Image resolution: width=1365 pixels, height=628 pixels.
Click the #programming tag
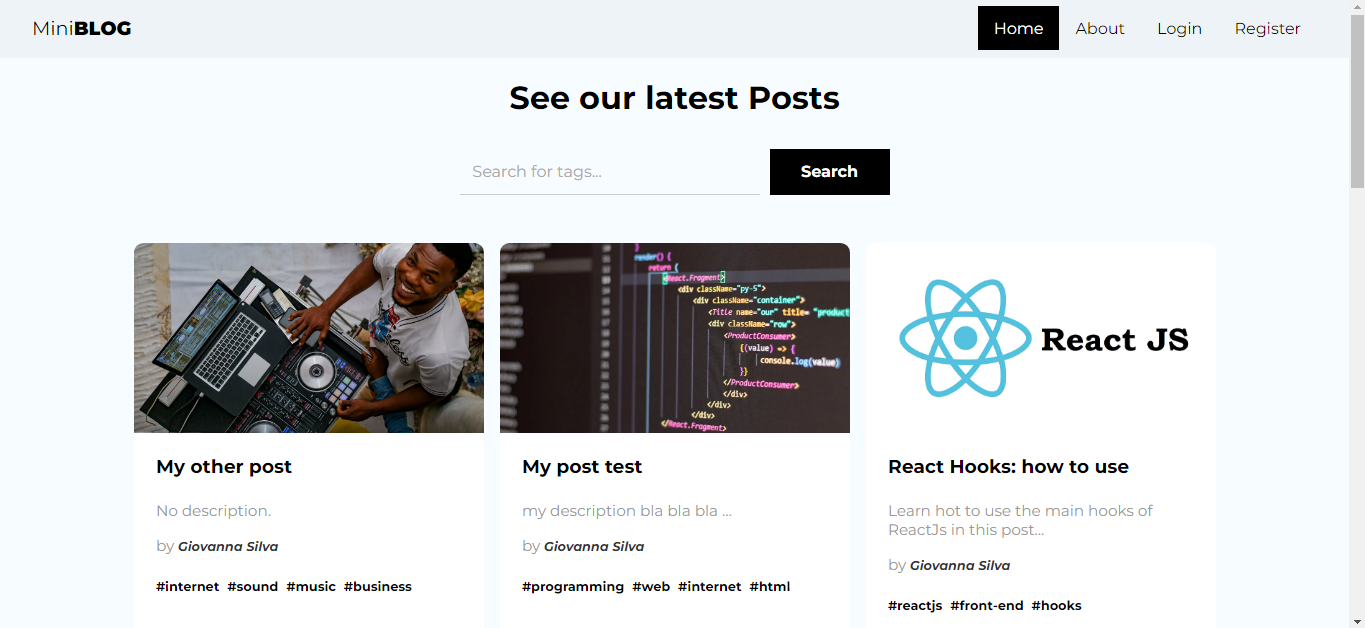[573, 587]
